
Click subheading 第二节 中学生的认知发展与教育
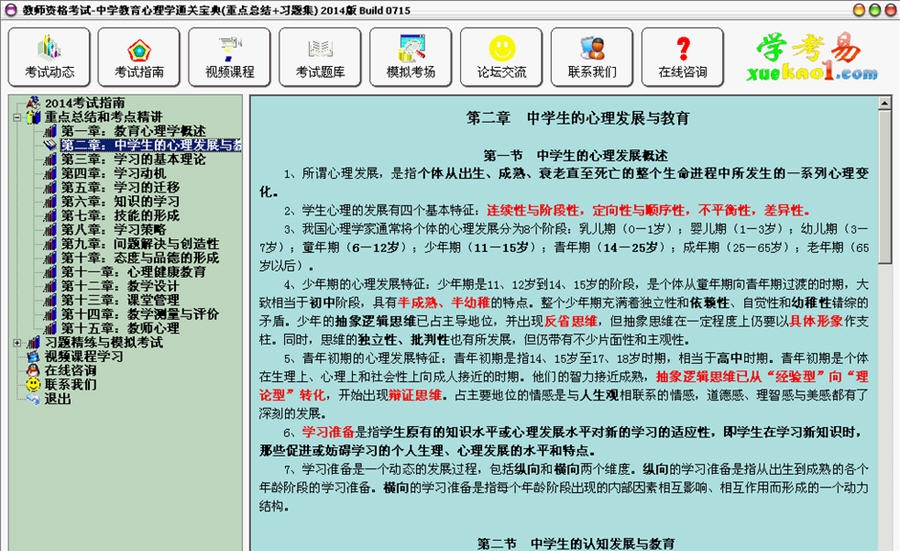click(576, 543)
